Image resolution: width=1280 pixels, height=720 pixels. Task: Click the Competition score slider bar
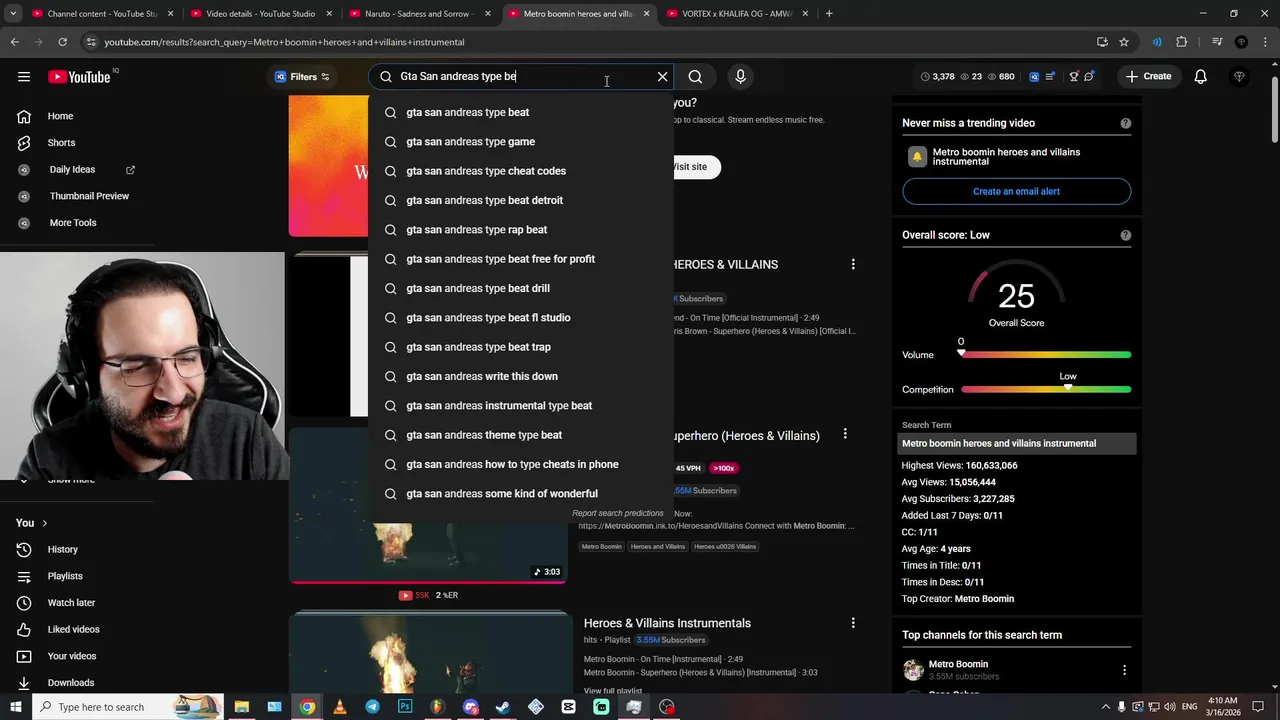[1046, 389]
